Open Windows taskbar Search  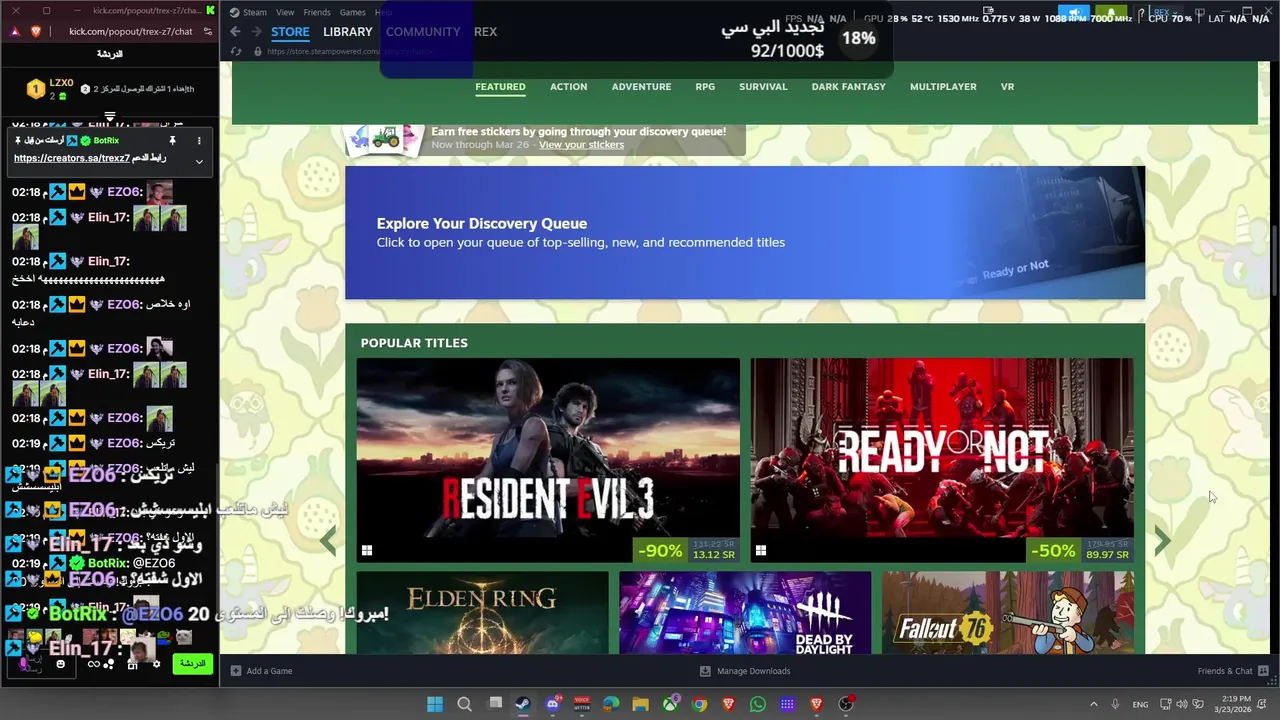pos(464,704)
